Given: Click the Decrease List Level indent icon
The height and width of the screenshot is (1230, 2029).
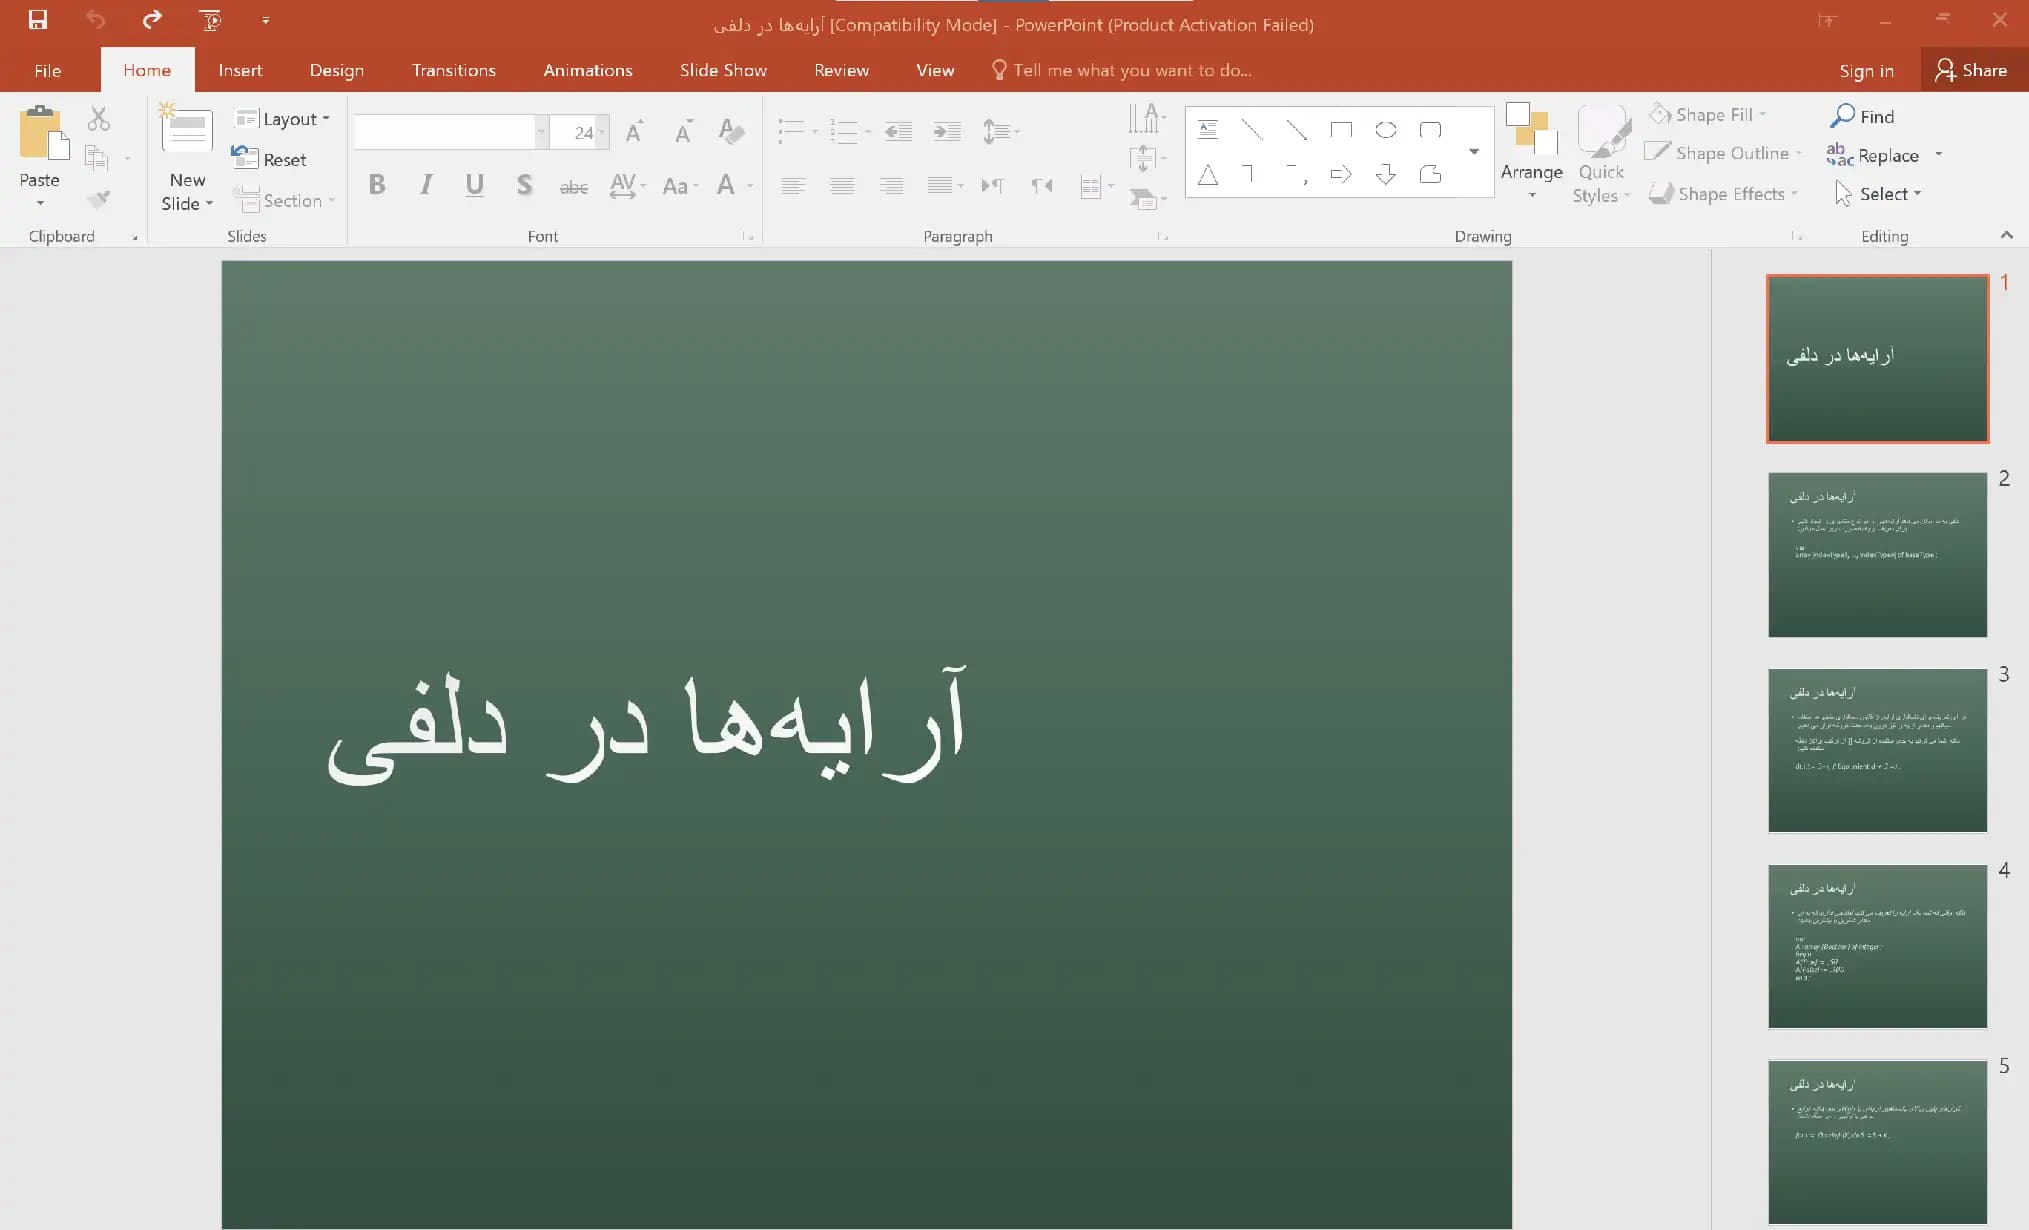Looking at the screenshot, I should coord(898,131).
